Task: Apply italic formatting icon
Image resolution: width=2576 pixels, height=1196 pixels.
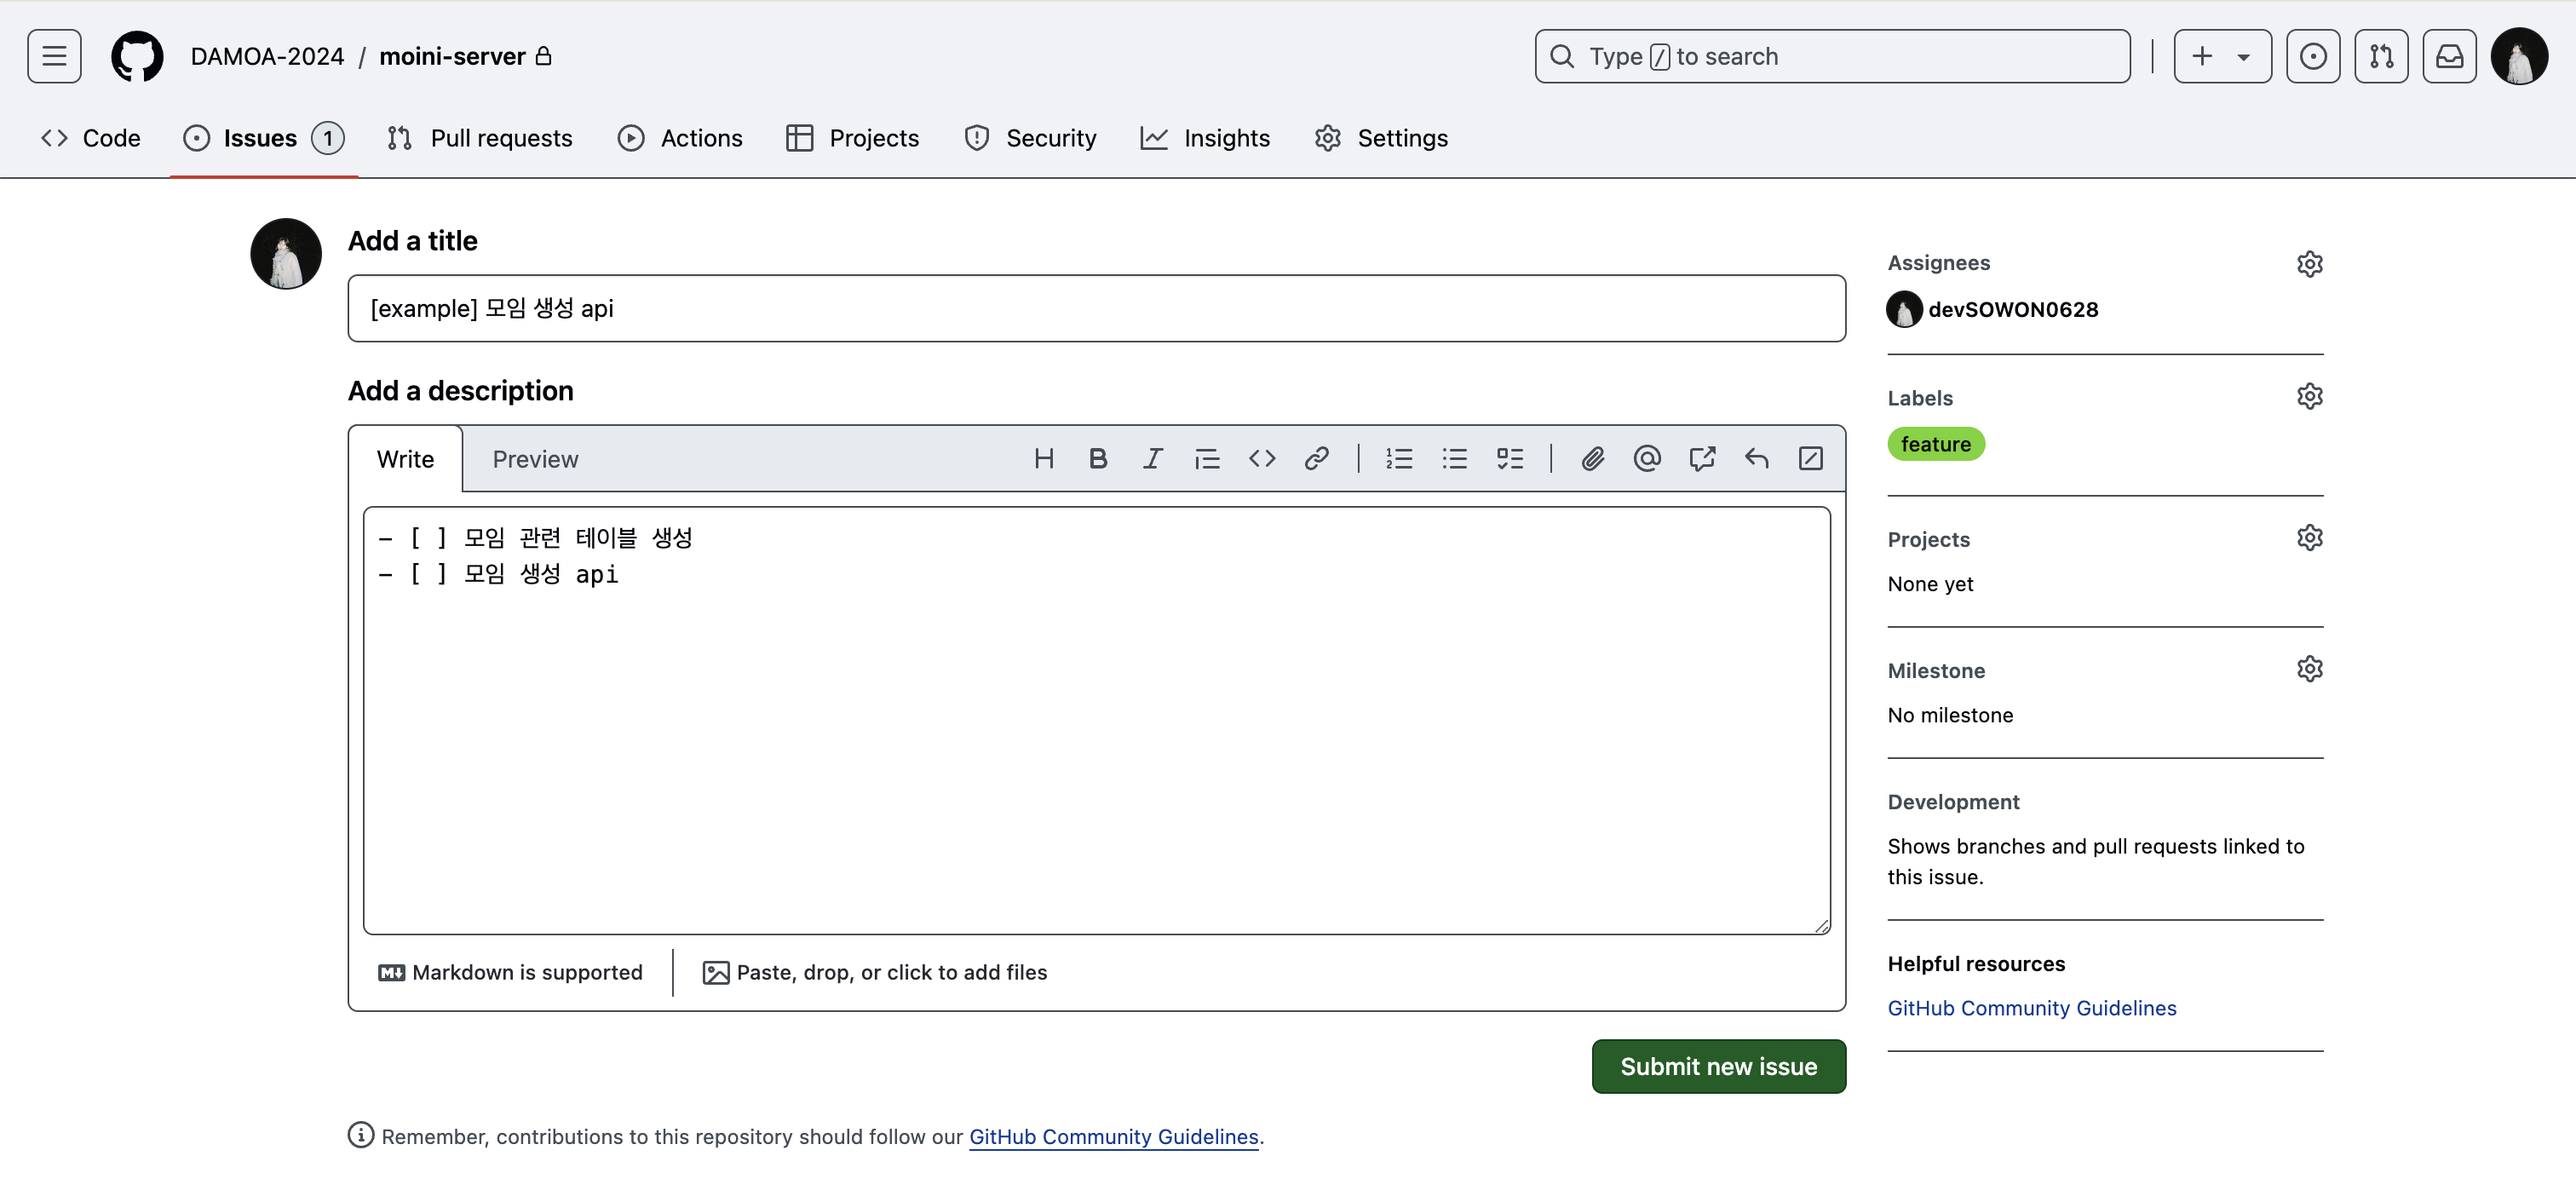Action: coord(1152,458)
